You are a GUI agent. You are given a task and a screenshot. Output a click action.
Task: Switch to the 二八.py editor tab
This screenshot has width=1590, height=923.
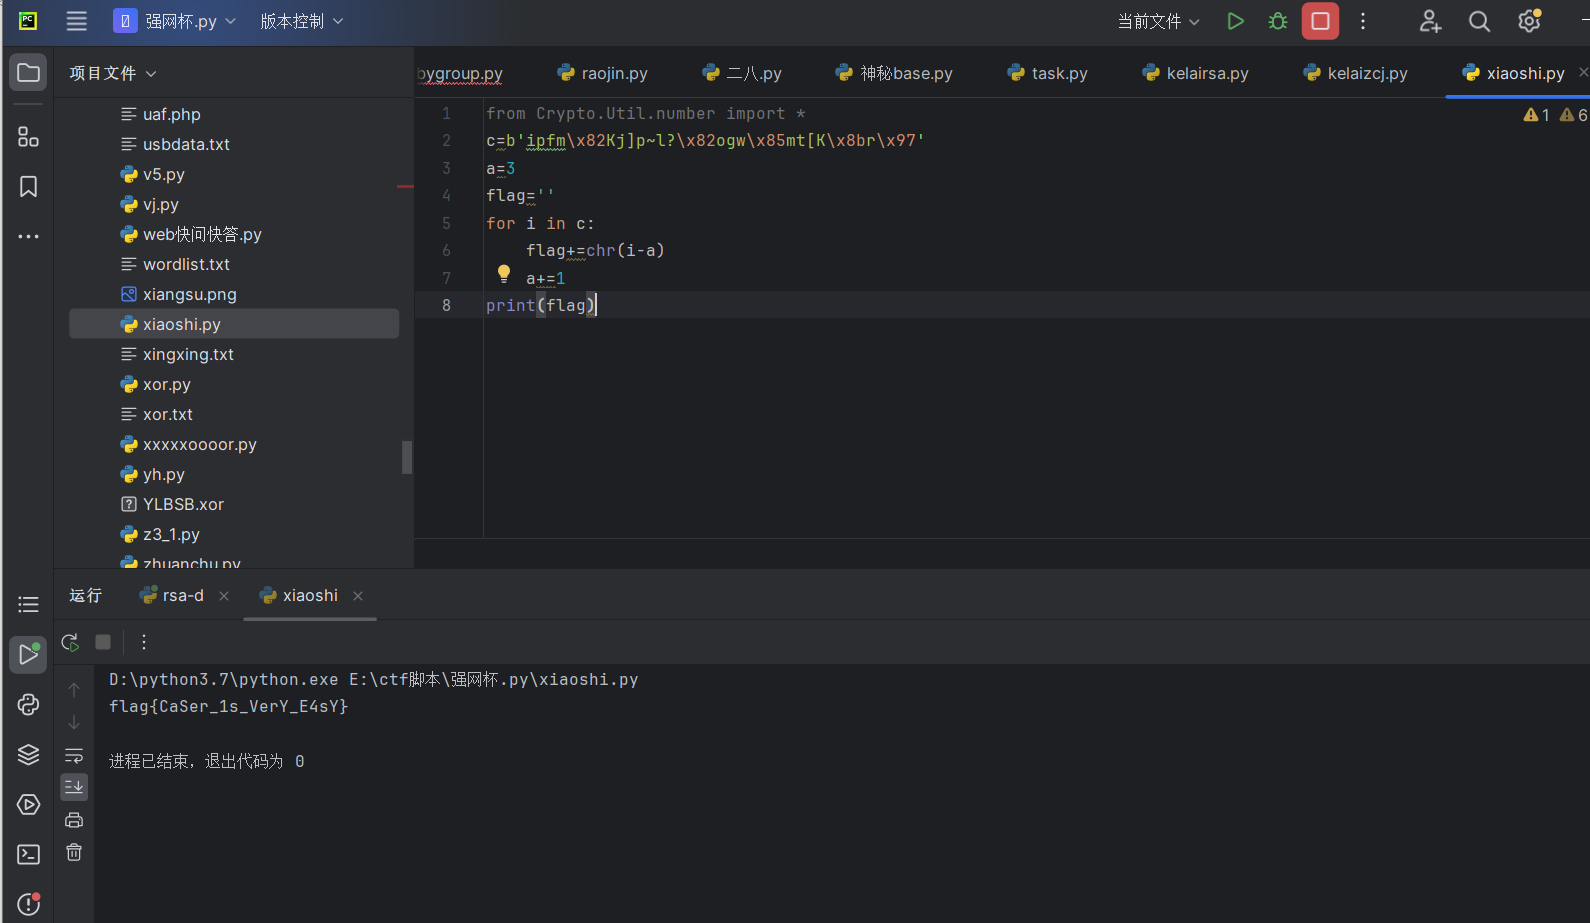coord(742,73)
